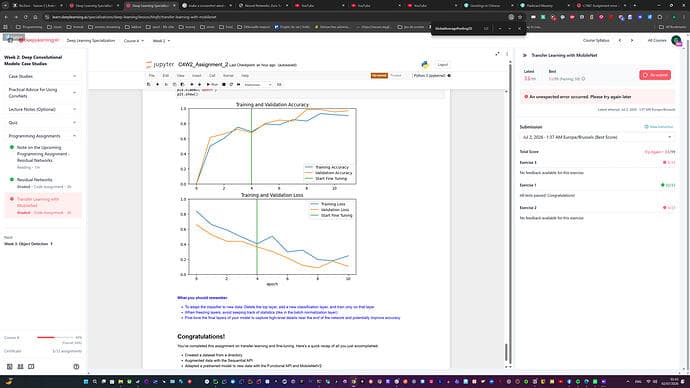The width and height of the screenshot is (690, 388).
Task: Open the Cell menu in Jupyter
Action: point(212,76)
